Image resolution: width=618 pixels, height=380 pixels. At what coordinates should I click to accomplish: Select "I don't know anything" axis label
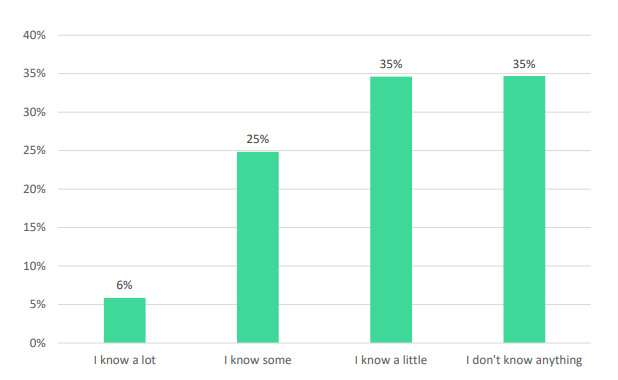pos(524,360)
